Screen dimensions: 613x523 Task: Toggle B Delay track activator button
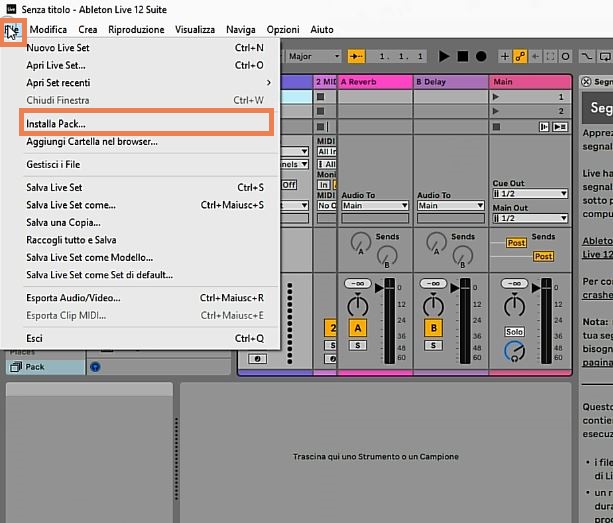(434, 327)
